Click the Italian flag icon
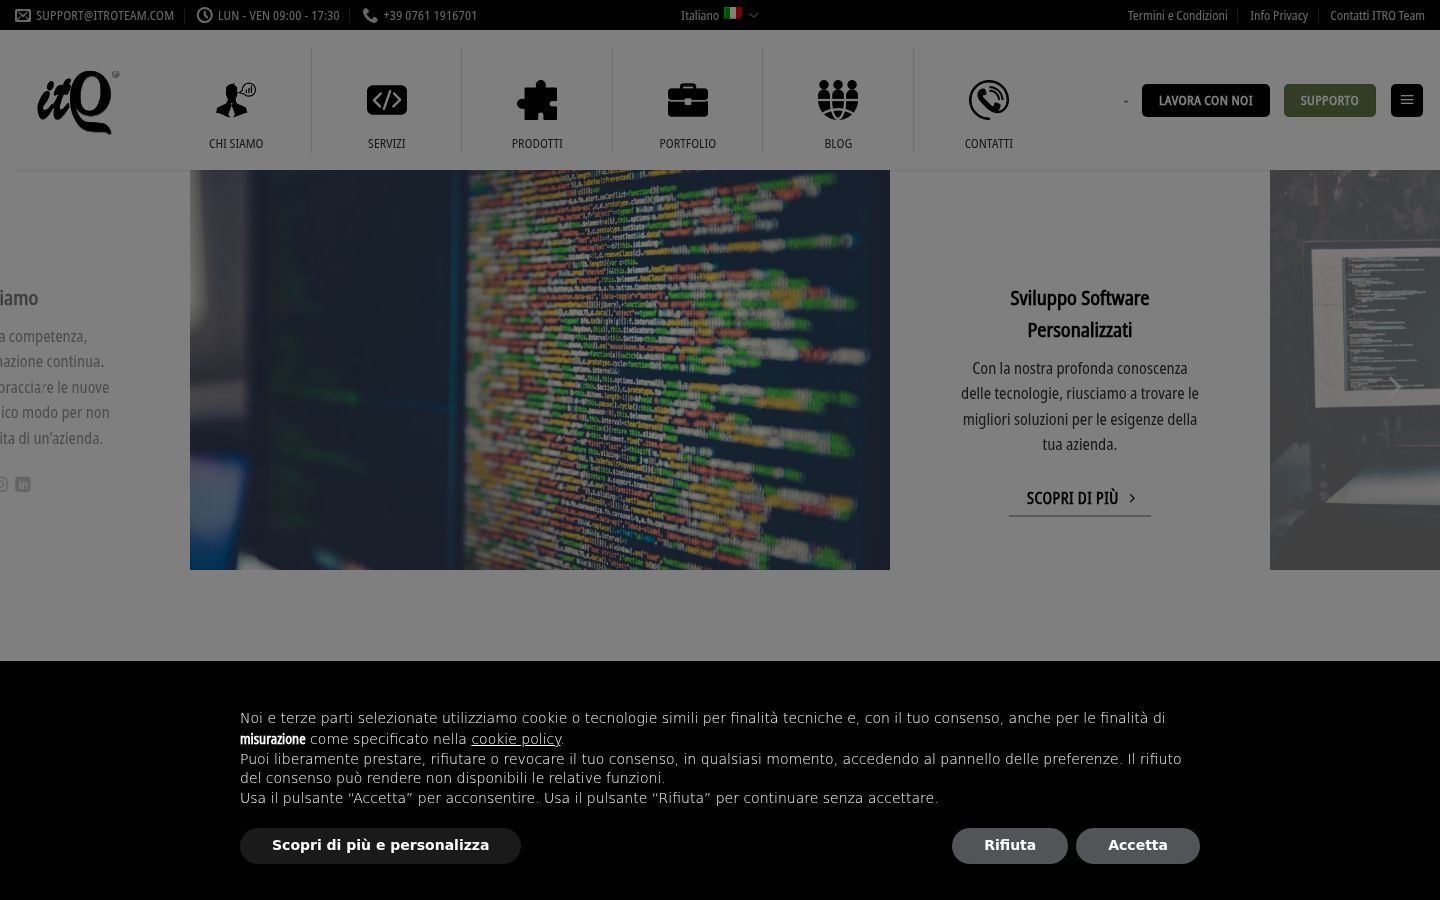 pos(733,14)
